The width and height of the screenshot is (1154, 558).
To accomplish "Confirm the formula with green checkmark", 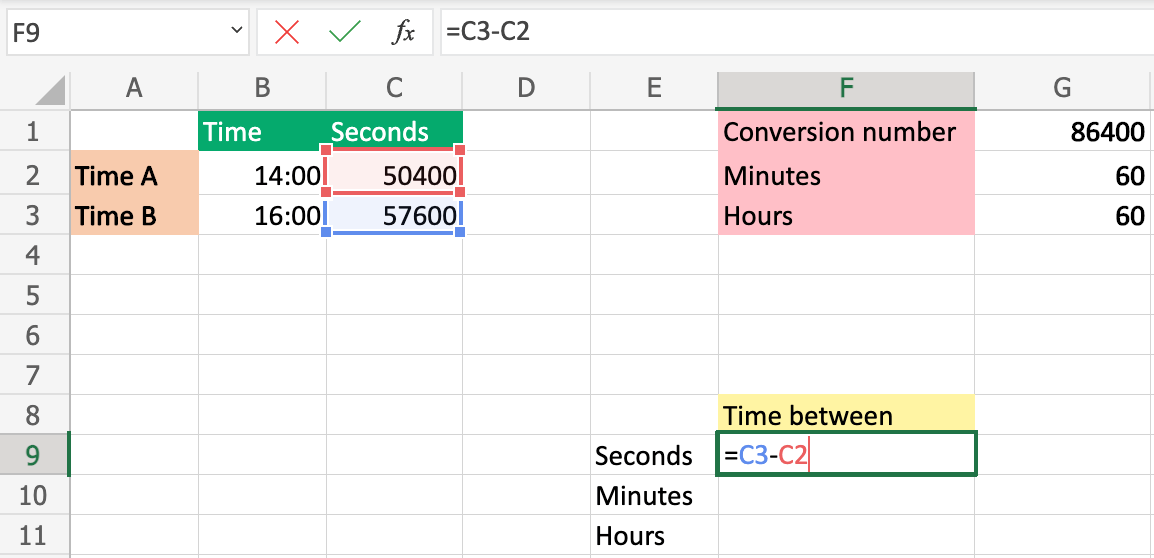I will (x=345, y=32).
